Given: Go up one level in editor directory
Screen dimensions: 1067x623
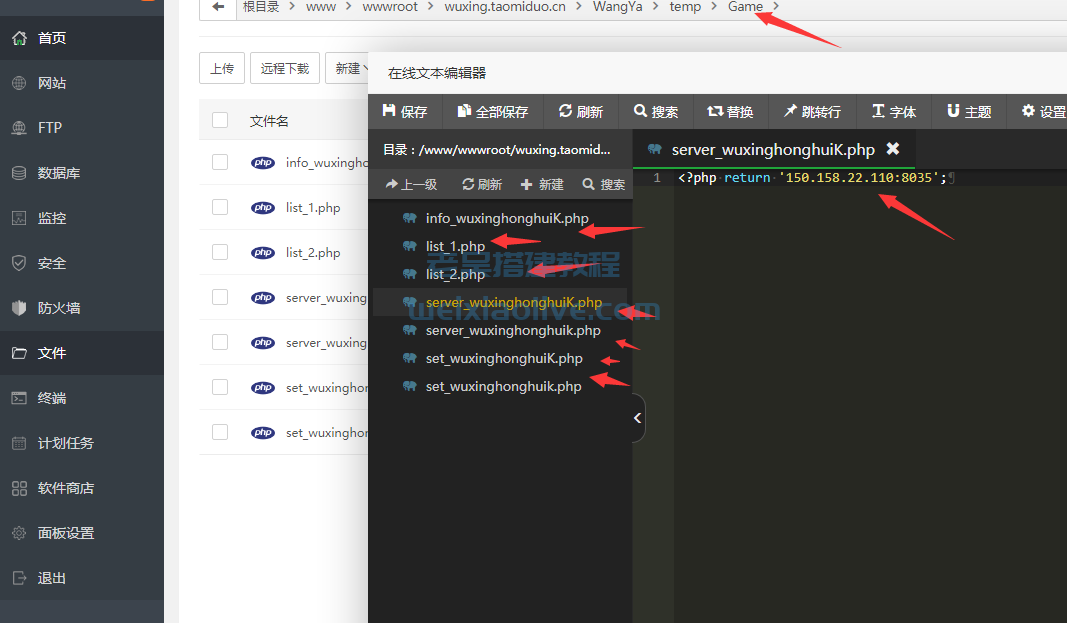Looking at the screenshot, I should pos(411,184).
